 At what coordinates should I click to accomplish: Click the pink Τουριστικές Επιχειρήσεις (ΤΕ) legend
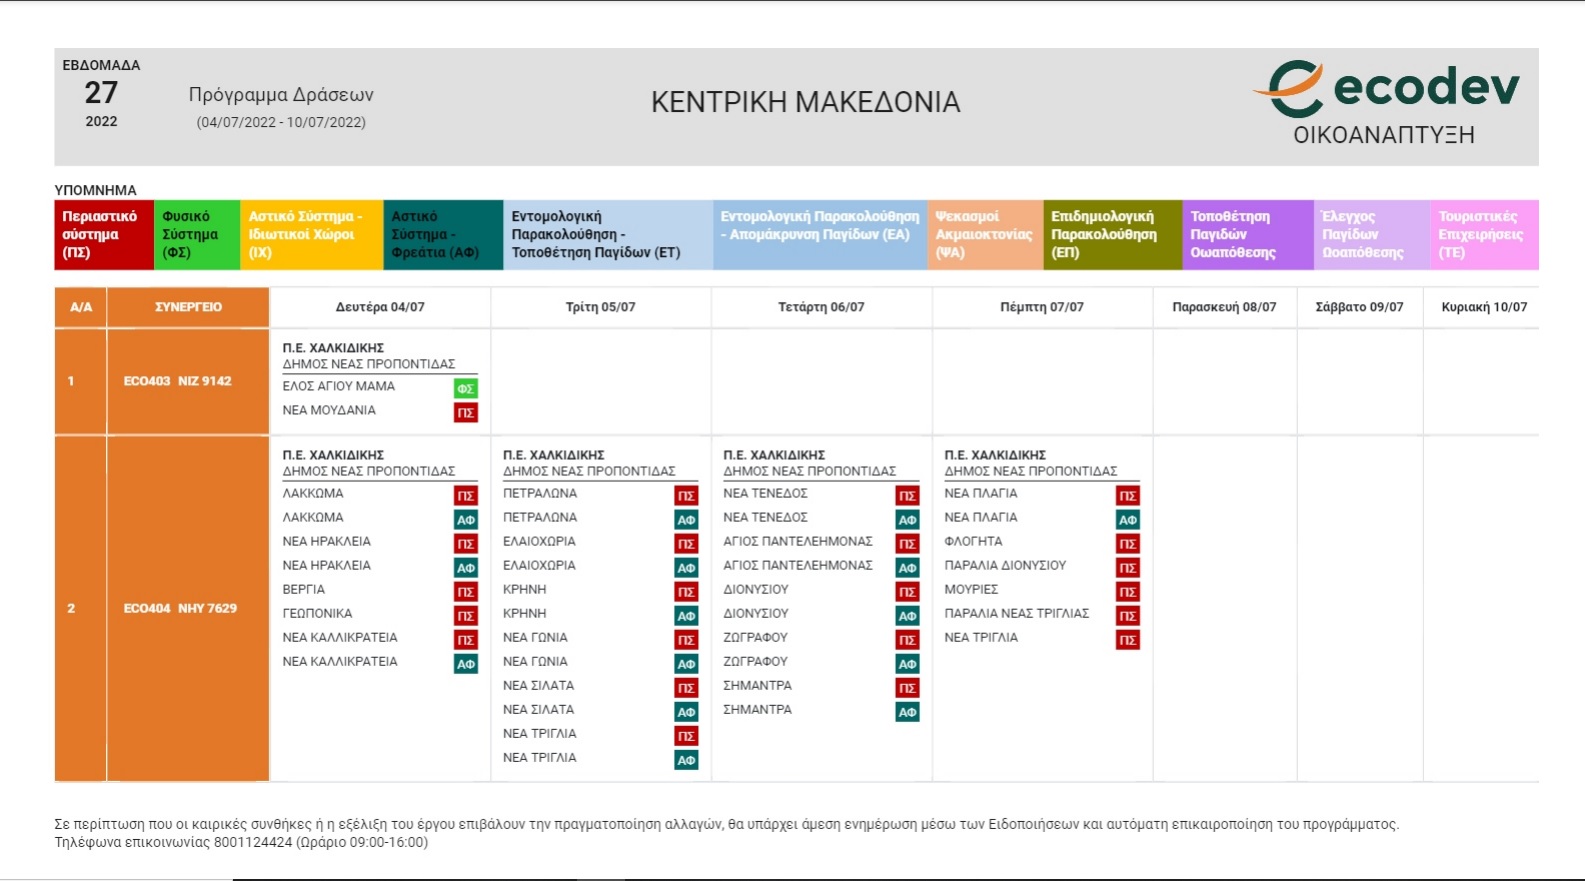click(1484, 235)
